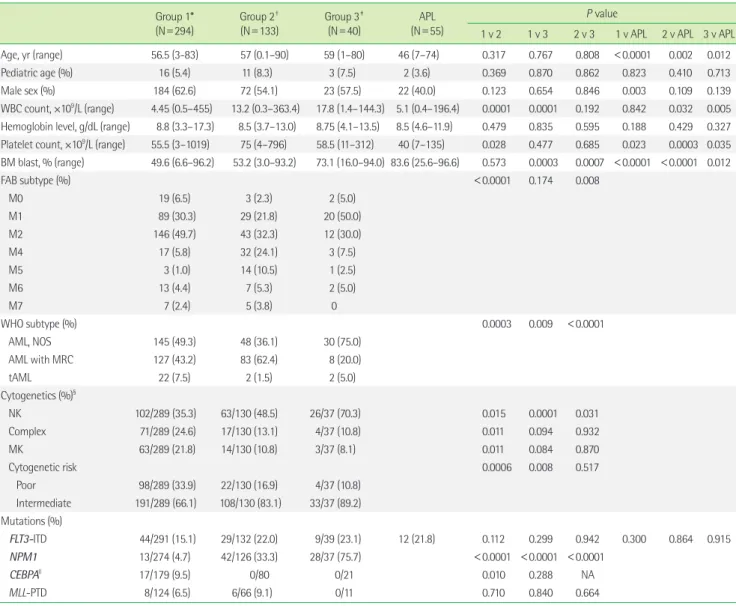Click the '2 v 3' subheader
The width and height of the screenshot is (736, 606).
(x=584, y=34)
